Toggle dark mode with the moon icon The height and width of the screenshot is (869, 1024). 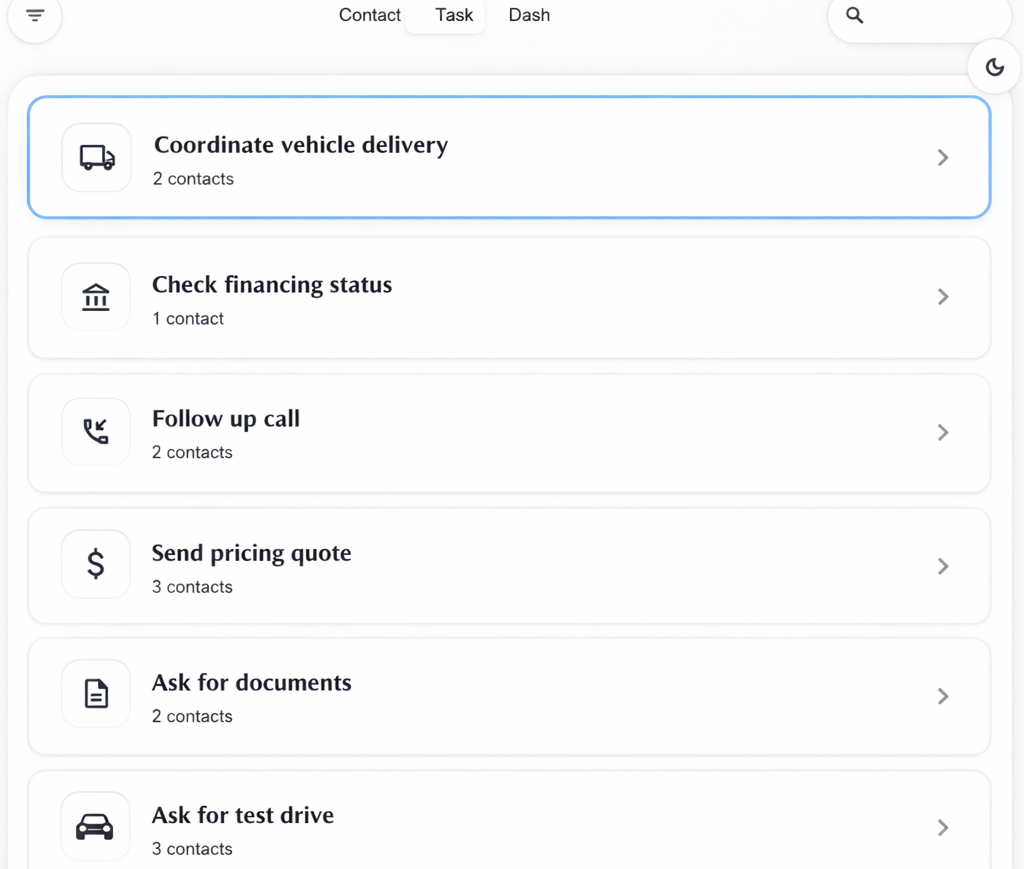[x=994, y=66]
